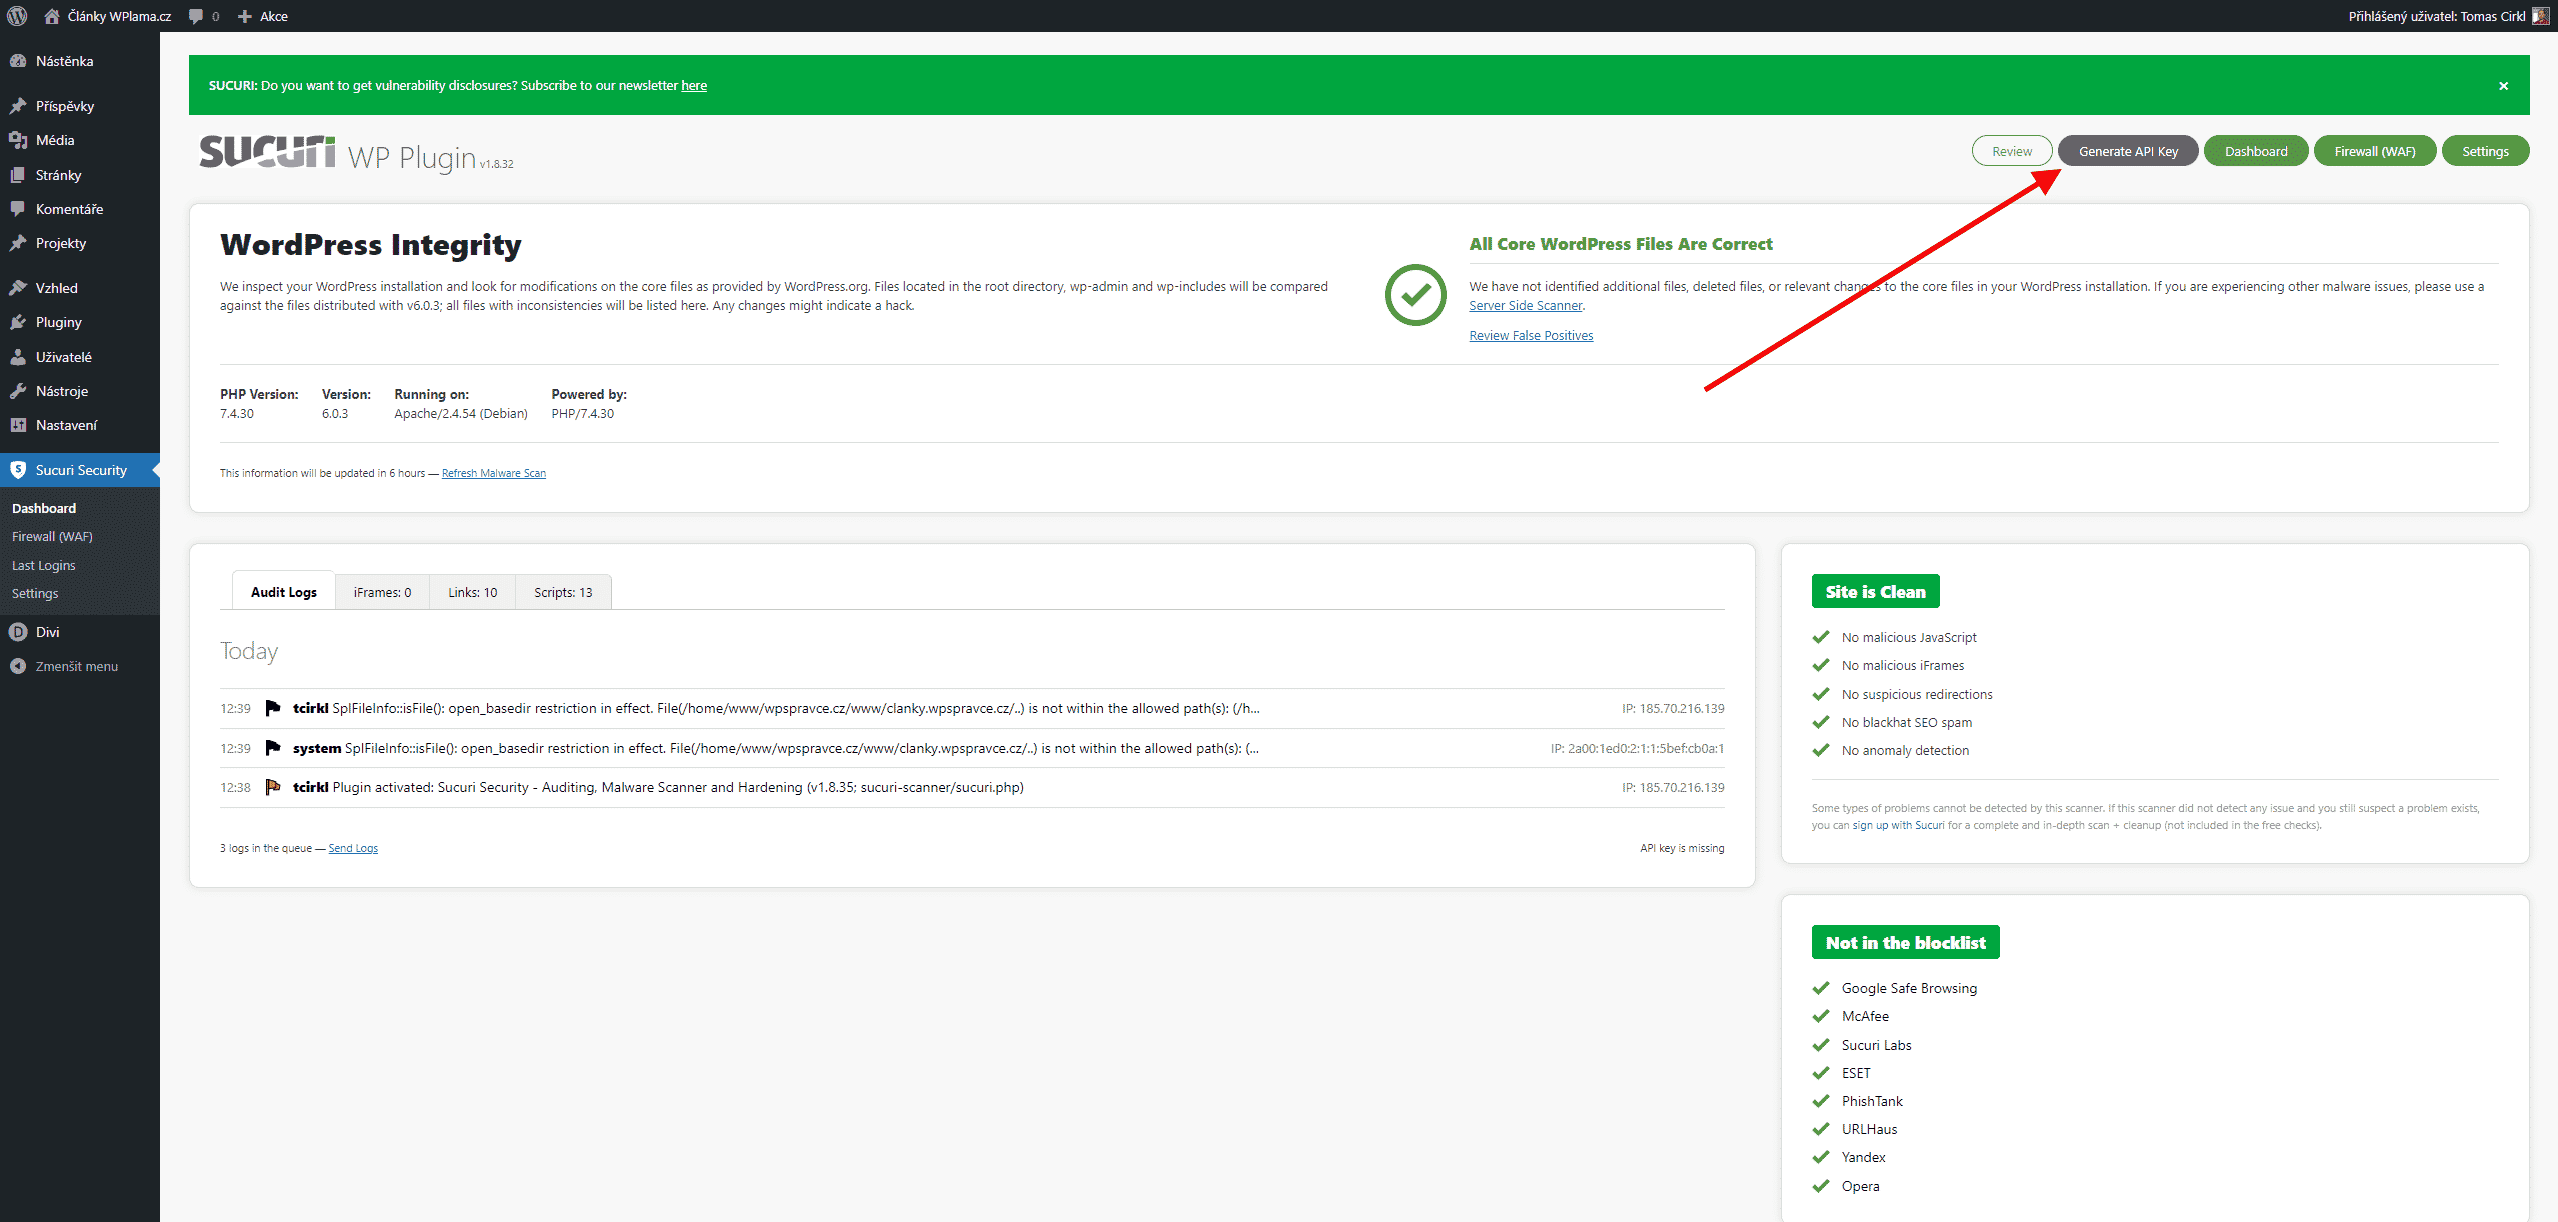Screen dimensions: 2558x1222
Task: Click the Refresh Malware Scan link
Action: click(x=494, y=473)
